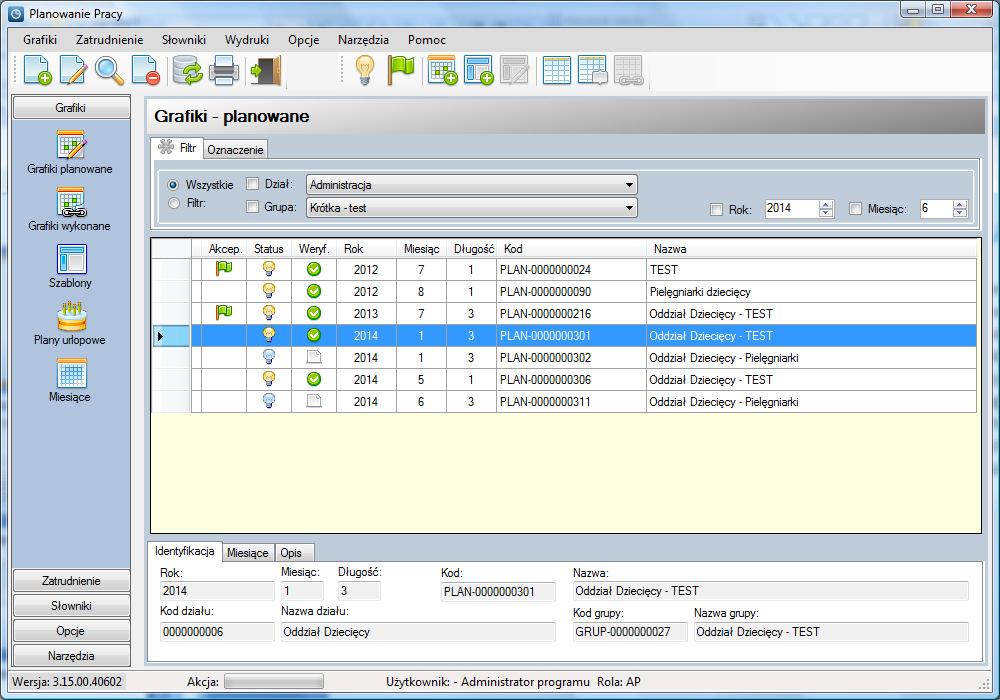Switch to the Filtr tab
The width and height of the screenshot is (1000, 700).
(177, 148)
